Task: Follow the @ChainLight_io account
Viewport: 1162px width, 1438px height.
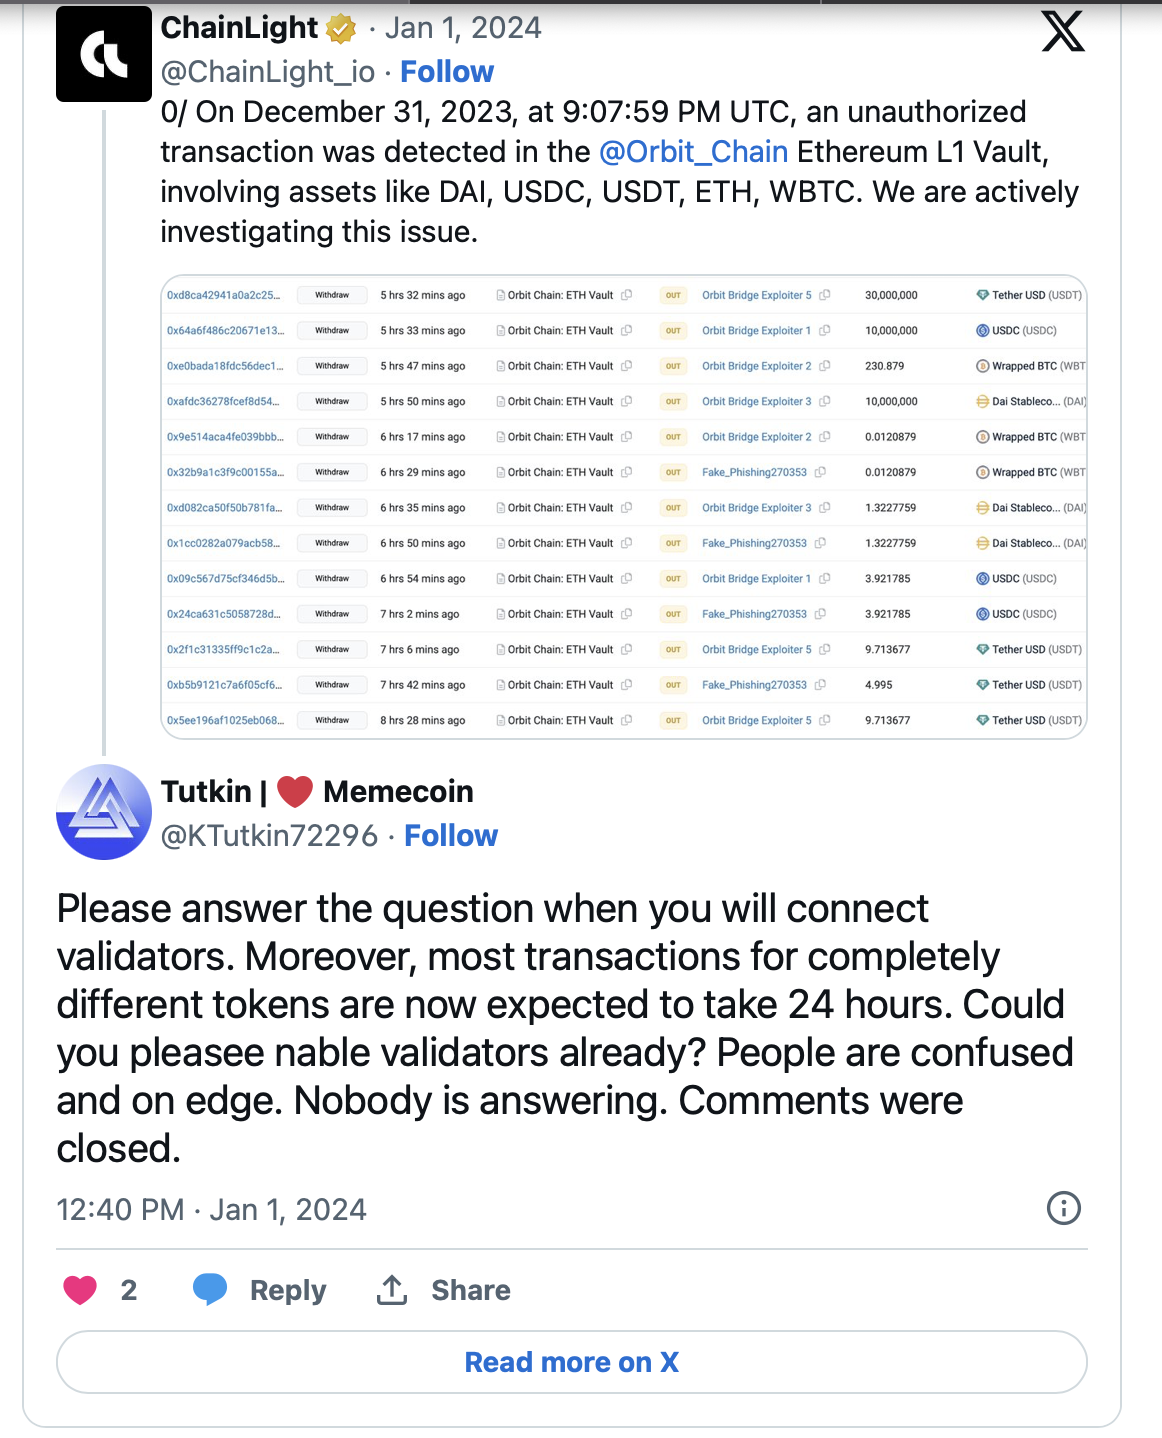Action: click(446, 71)
